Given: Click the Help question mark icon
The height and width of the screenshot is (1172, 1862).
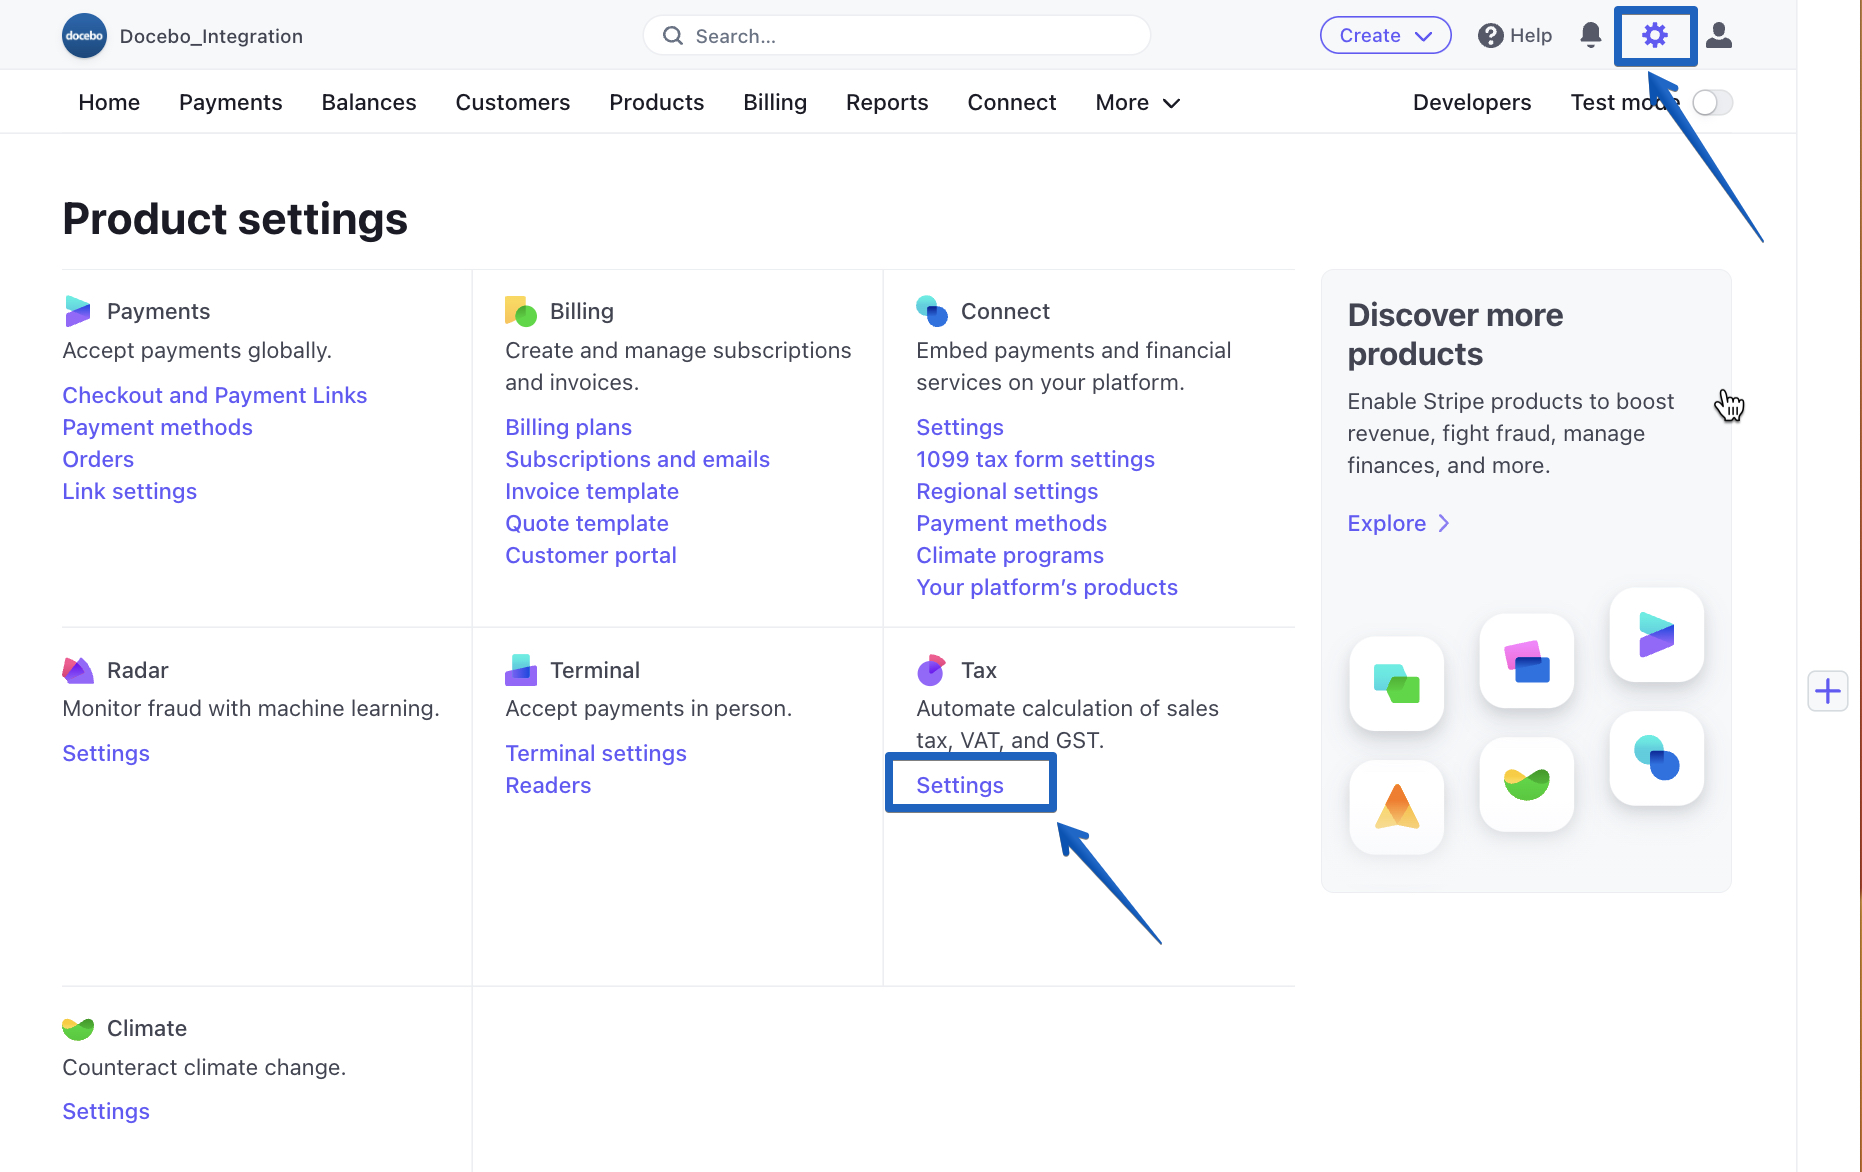Looking at the screenshot, I should coord(1490,36).
